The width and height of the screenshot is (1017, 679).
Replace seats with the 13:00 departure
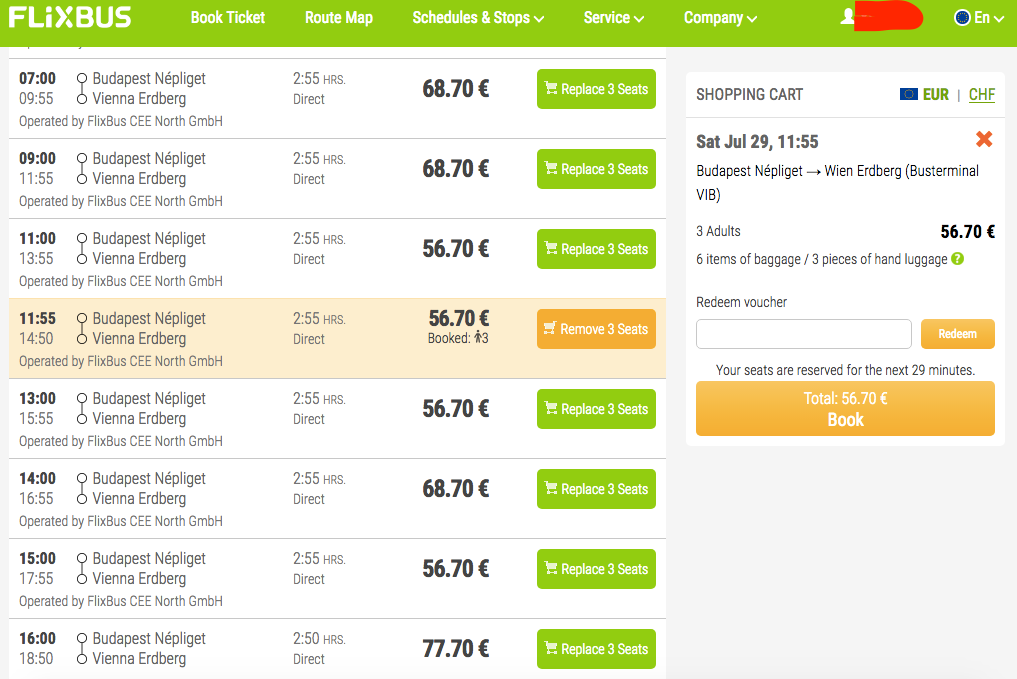(x=596, y=409)
